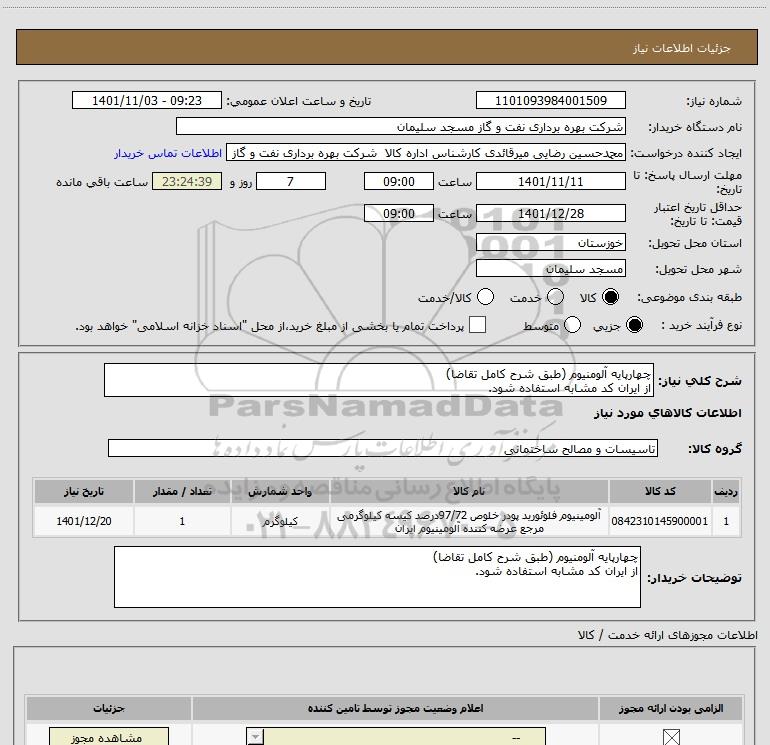Open the license status dropdown arrow
Viewport: 770px width, 745px height.
tap(255, 737)
